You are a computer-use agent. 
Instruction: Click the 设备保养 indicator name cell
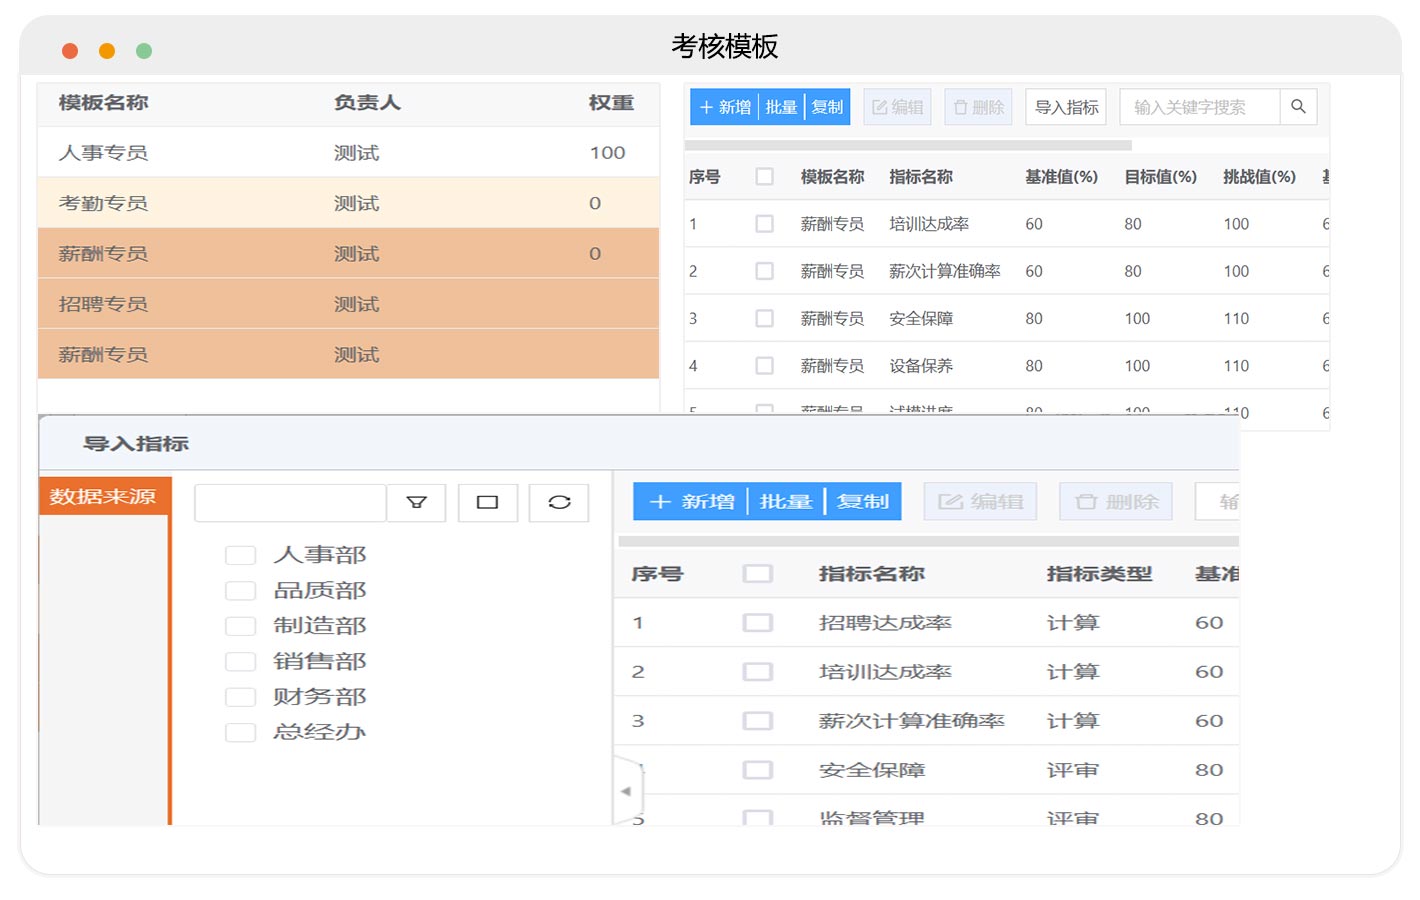(921, 366)
